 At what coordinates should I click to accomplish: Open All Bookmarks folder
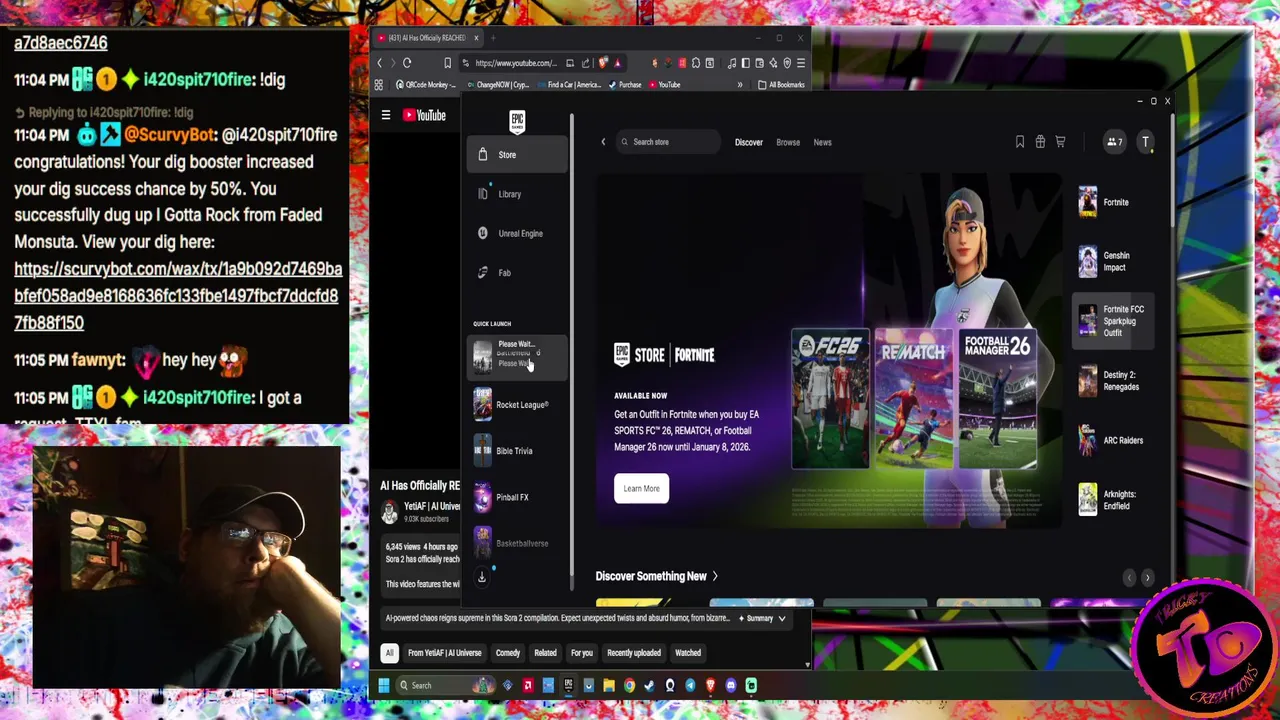tap(781, 85)
